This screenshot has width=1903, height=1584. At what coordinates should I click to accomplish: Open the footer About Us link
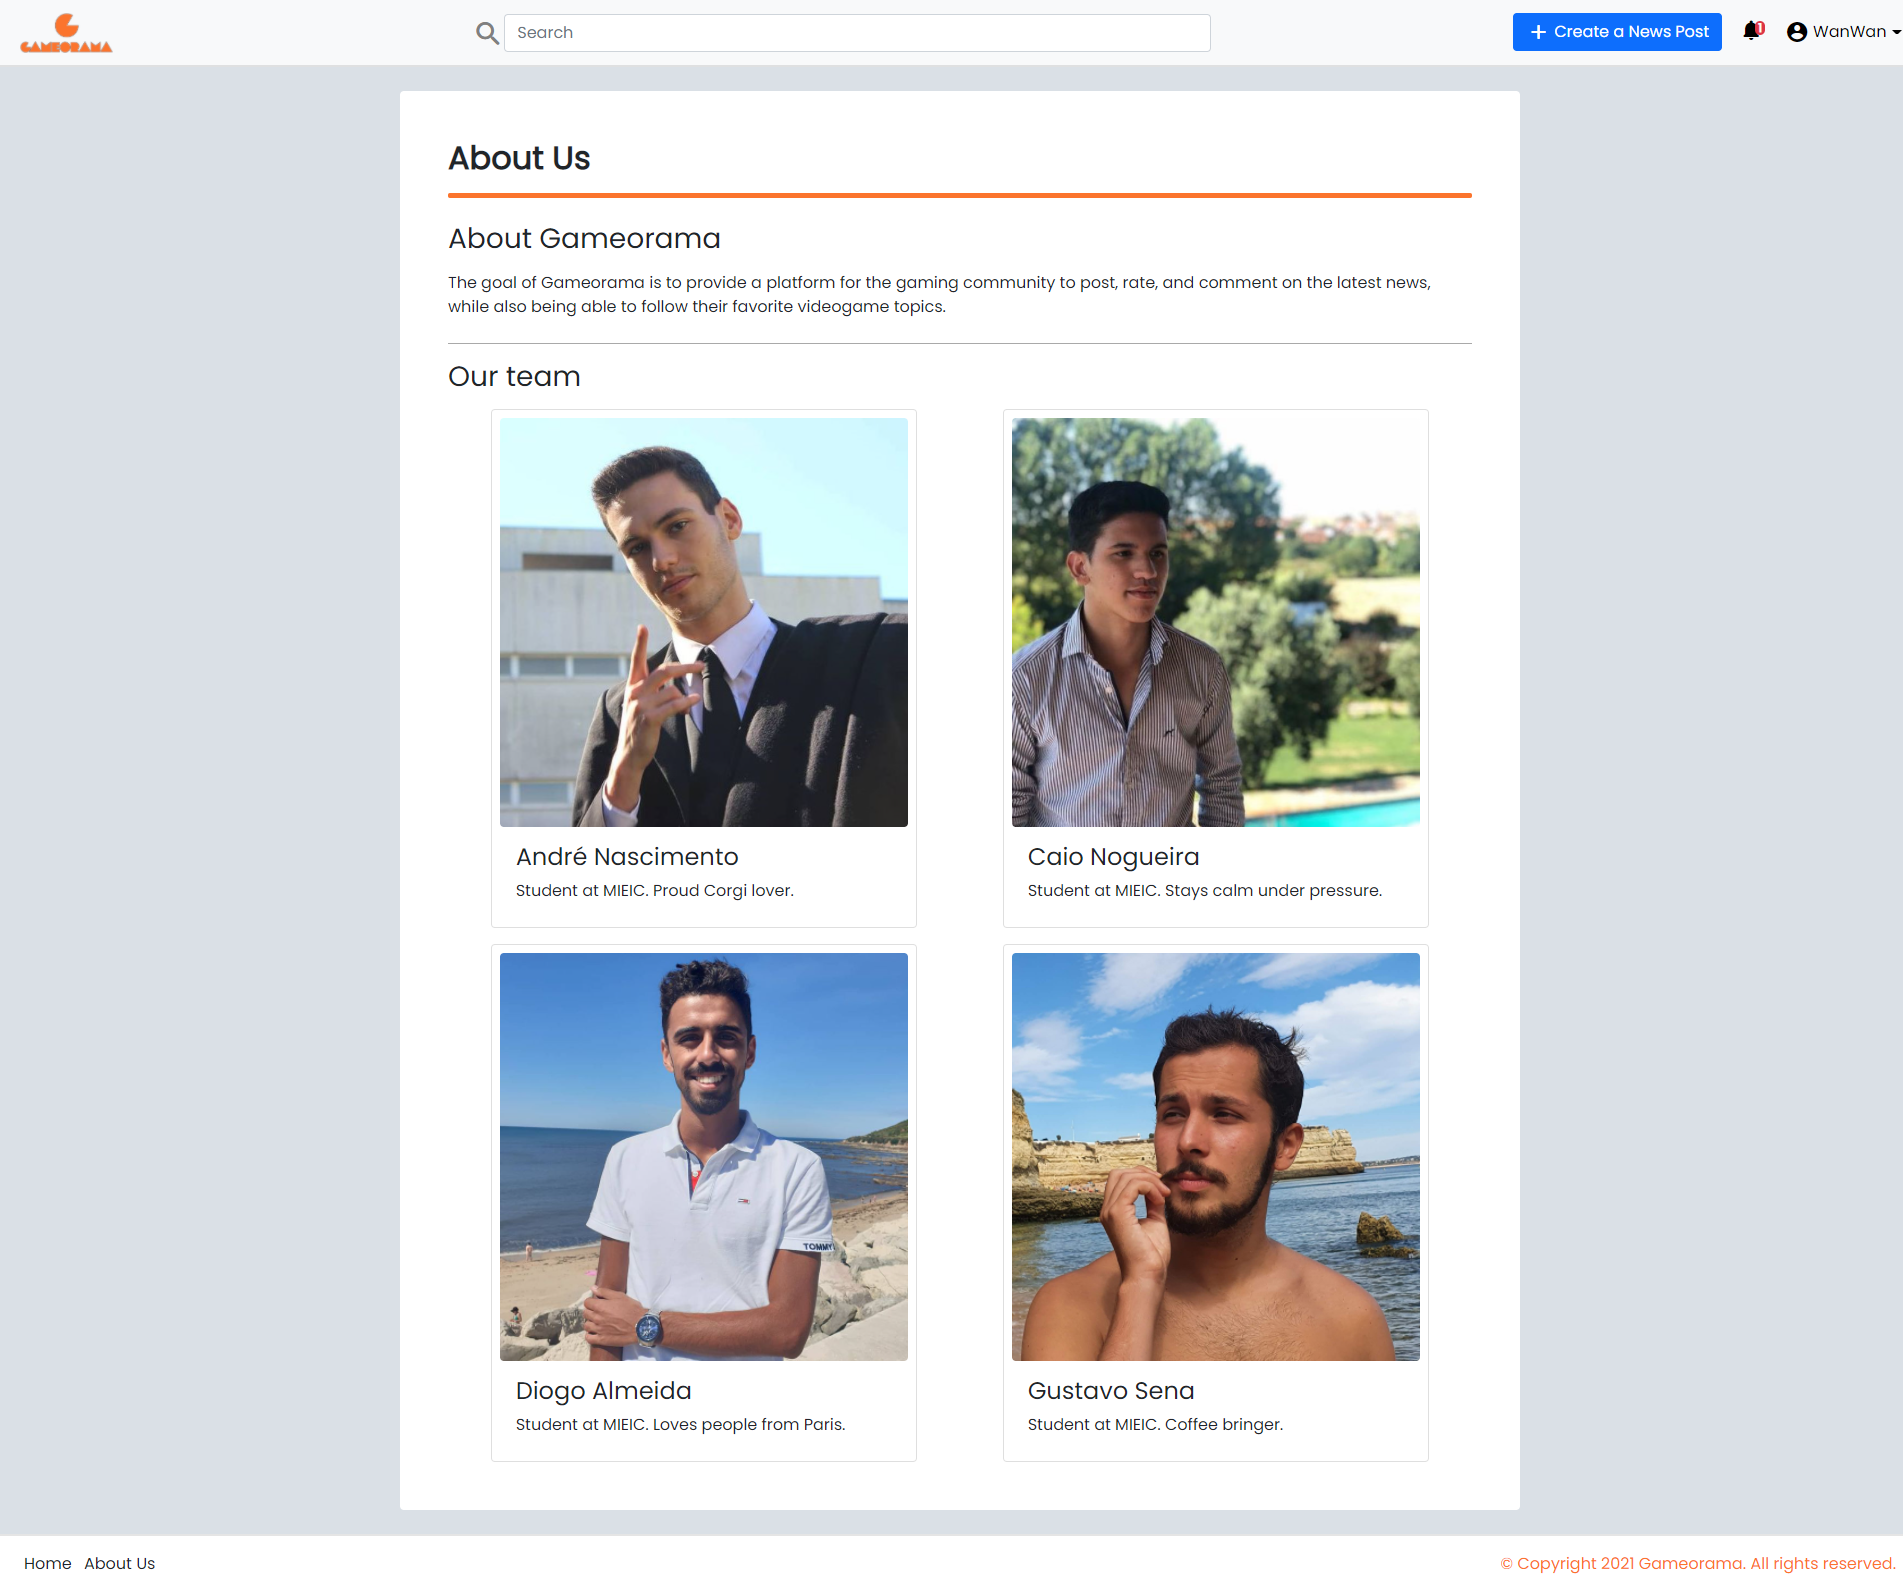(120, 1563)
